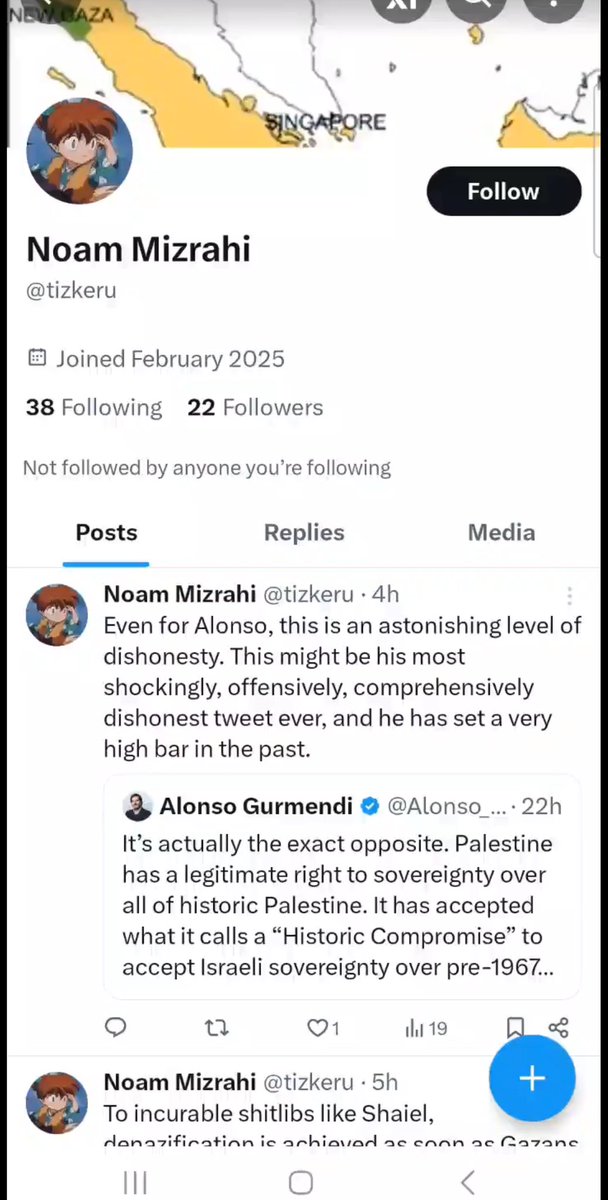
Task: Open quoted Alonso Gurmendi tweet
Action: (x=341, y=886)
